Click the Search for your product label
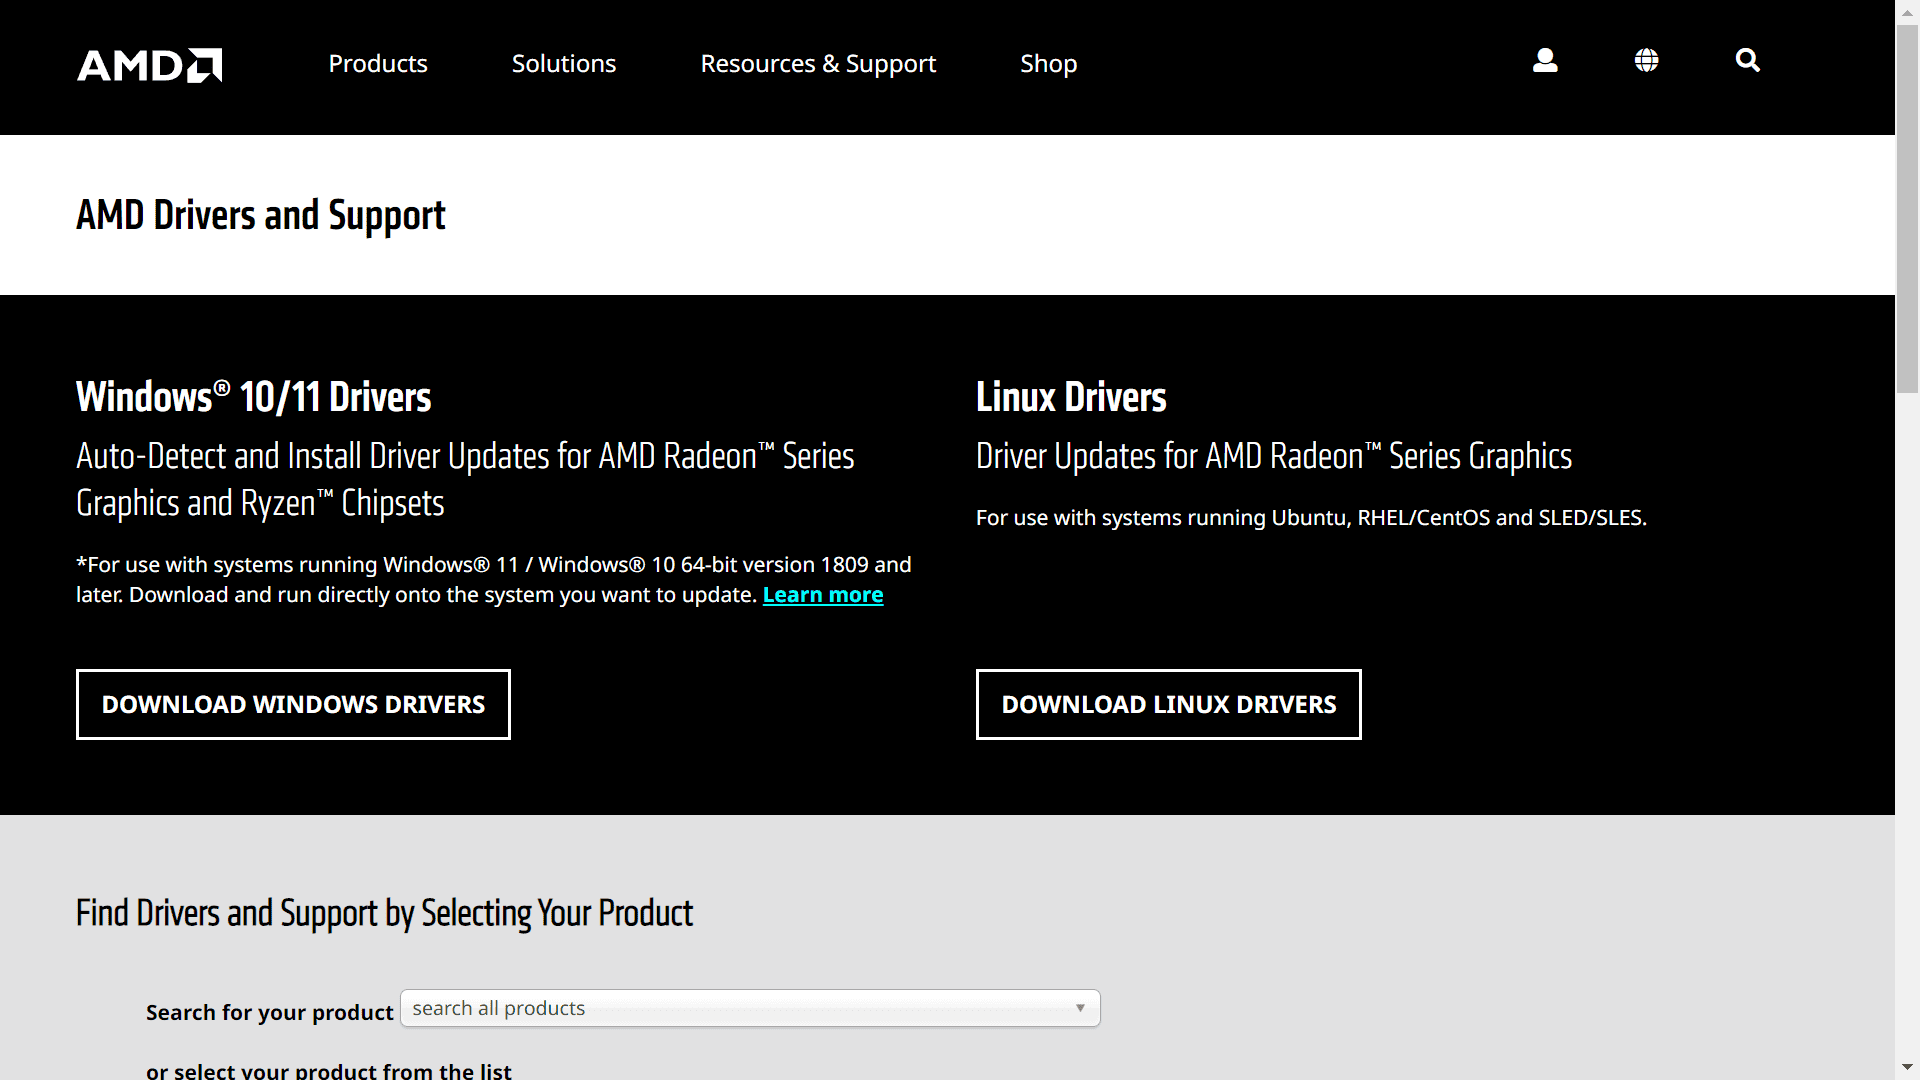1920x1080 pixels. coord(270,1012)
